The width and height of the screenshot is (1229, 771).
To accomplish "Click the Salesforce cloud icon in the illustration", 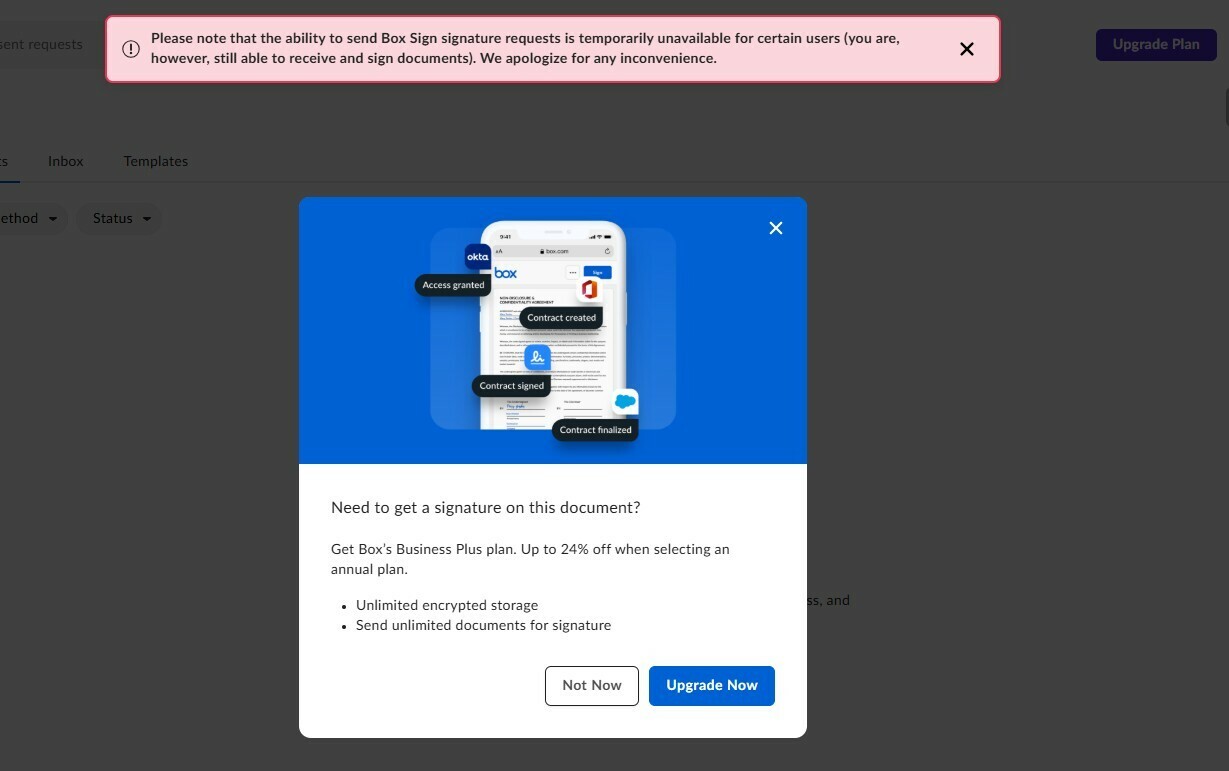I will [626, 402].
